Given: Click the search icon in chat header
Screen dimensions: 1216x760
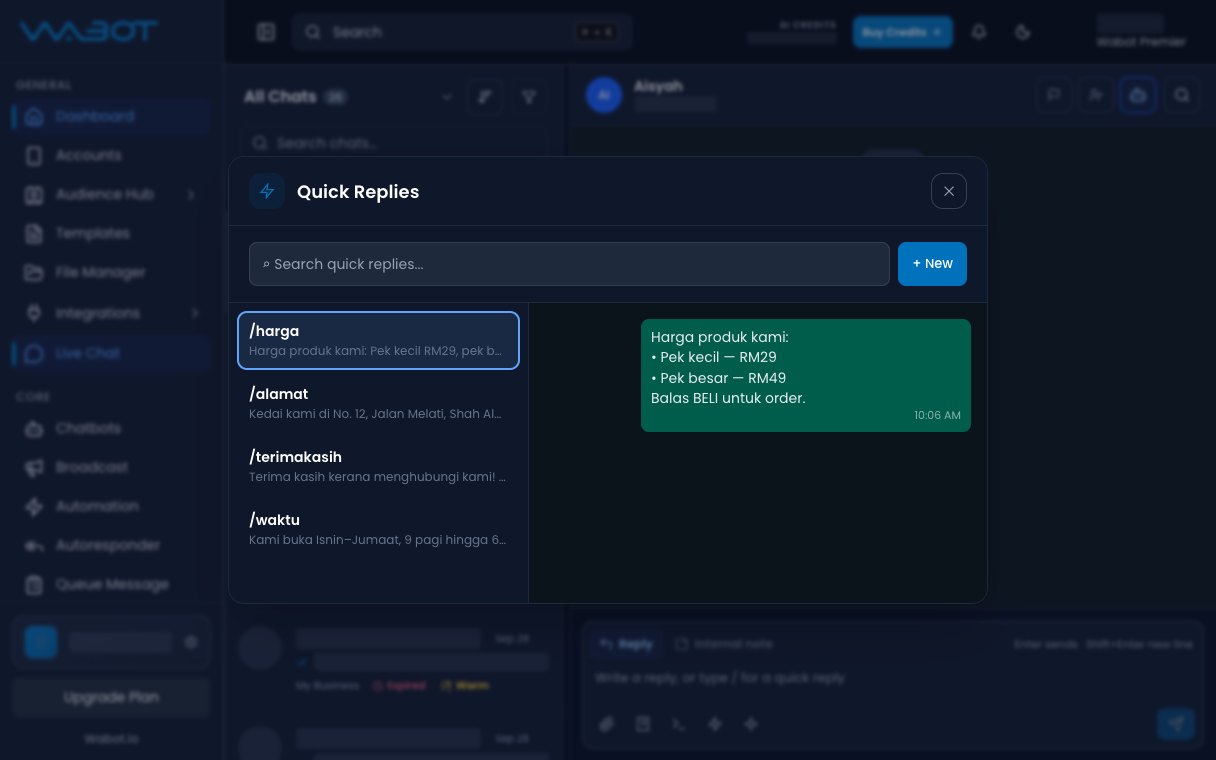Looking at the screenshot, I should point(1182,95).
